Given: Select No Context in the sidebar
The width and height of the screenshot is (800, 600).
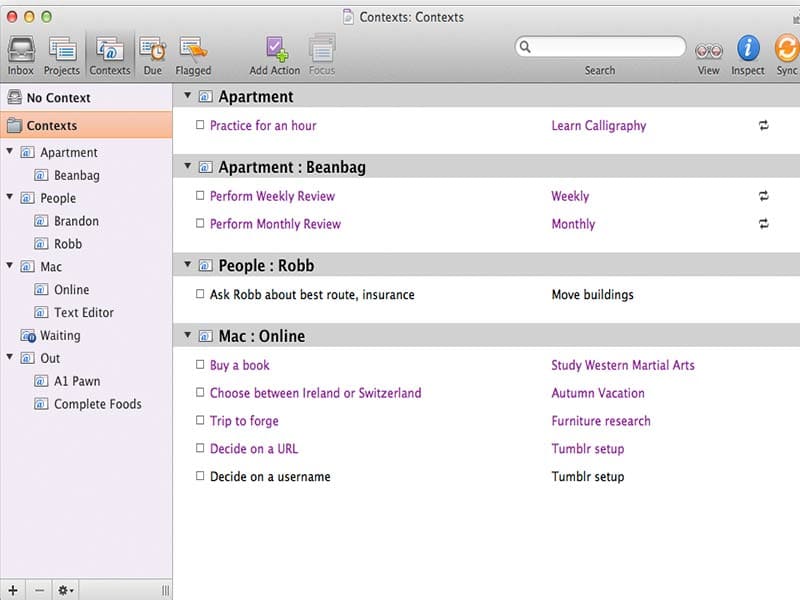Looking at the screenshot, I should tap(60, 97).
